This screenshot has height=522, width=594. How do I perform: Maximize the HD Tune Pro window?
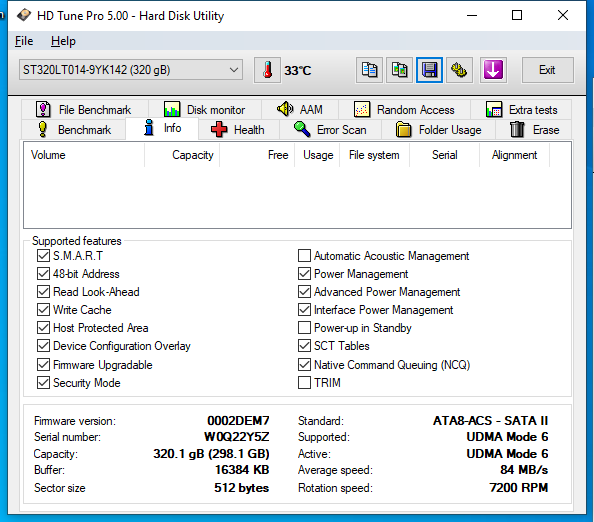pos(517,16)
